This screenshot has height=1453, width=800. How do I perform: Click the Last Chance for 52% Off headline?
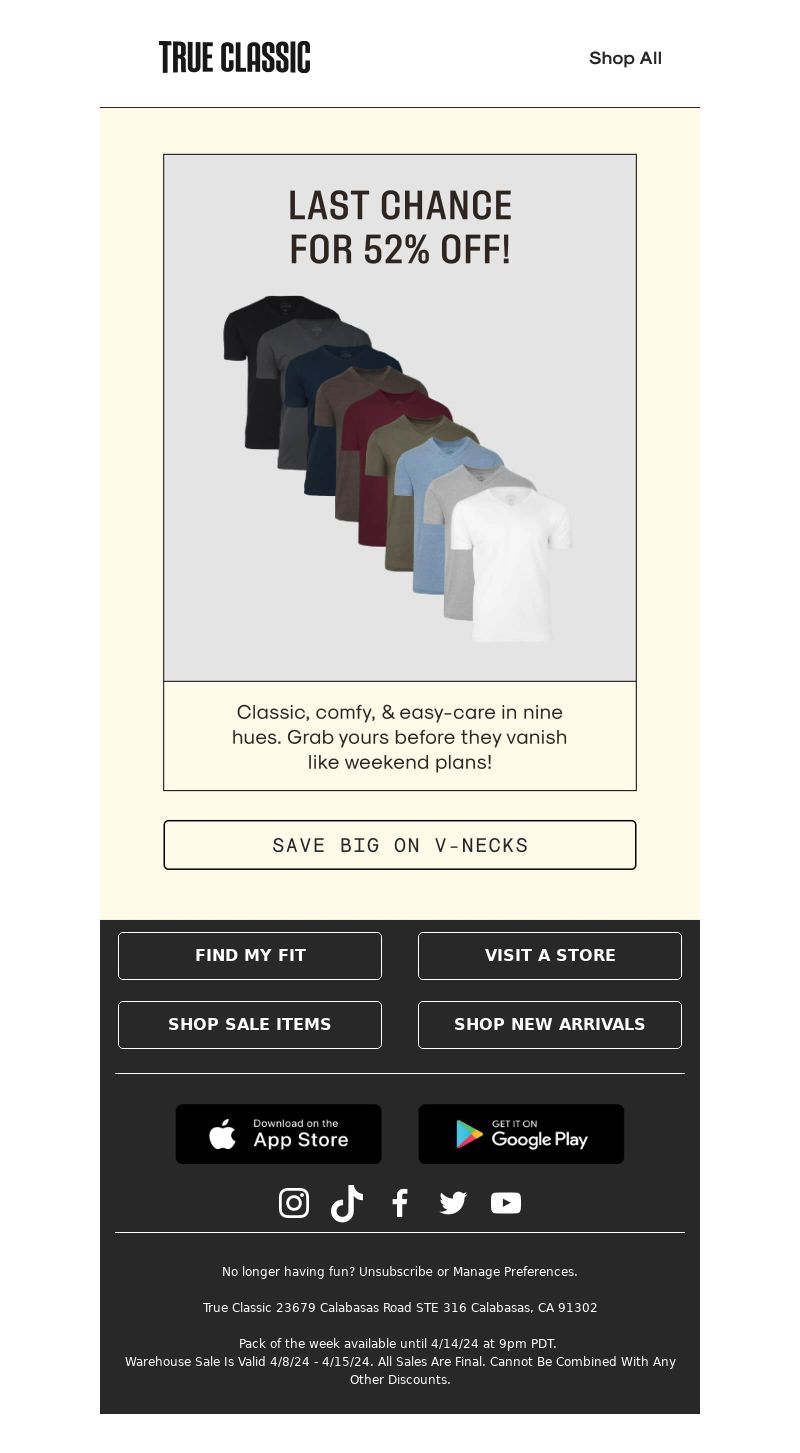pyautogui.click(x=400, y=227)
